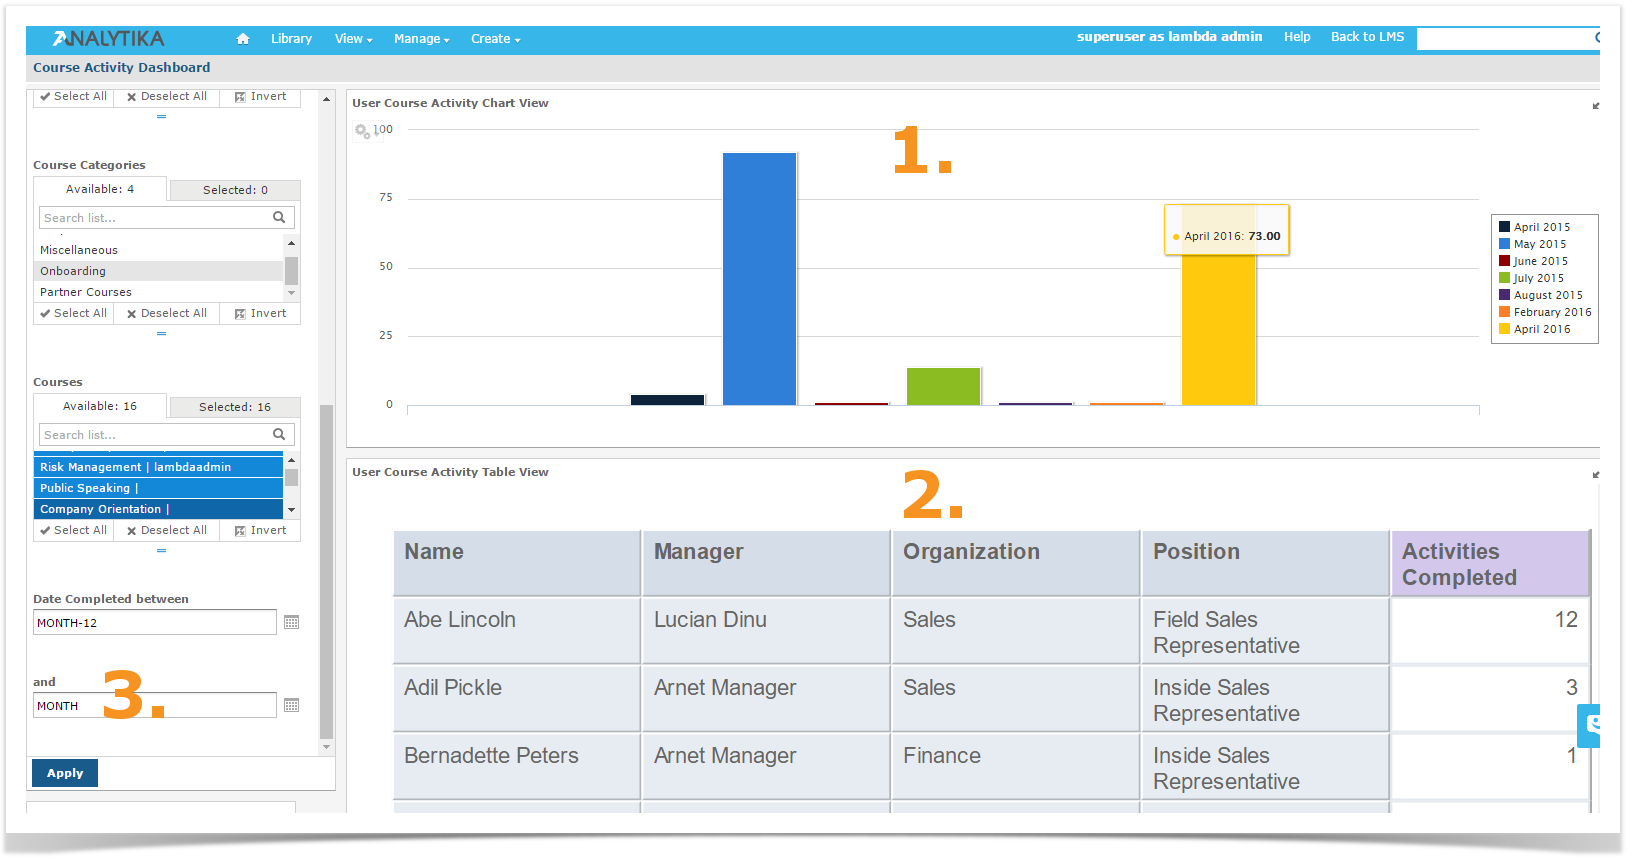
Task: Switch to Selected: 16 tab in Courses
Action: coord(234,408)
